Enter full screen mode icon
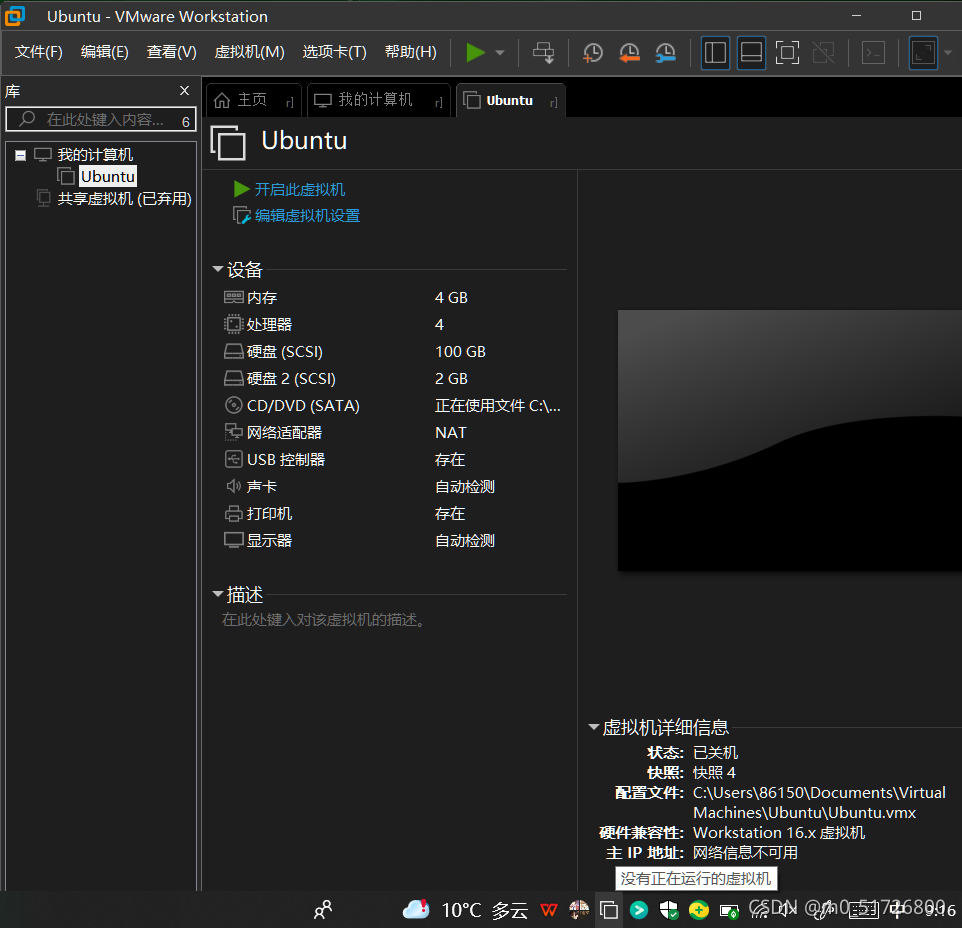 tap(787, 53)
